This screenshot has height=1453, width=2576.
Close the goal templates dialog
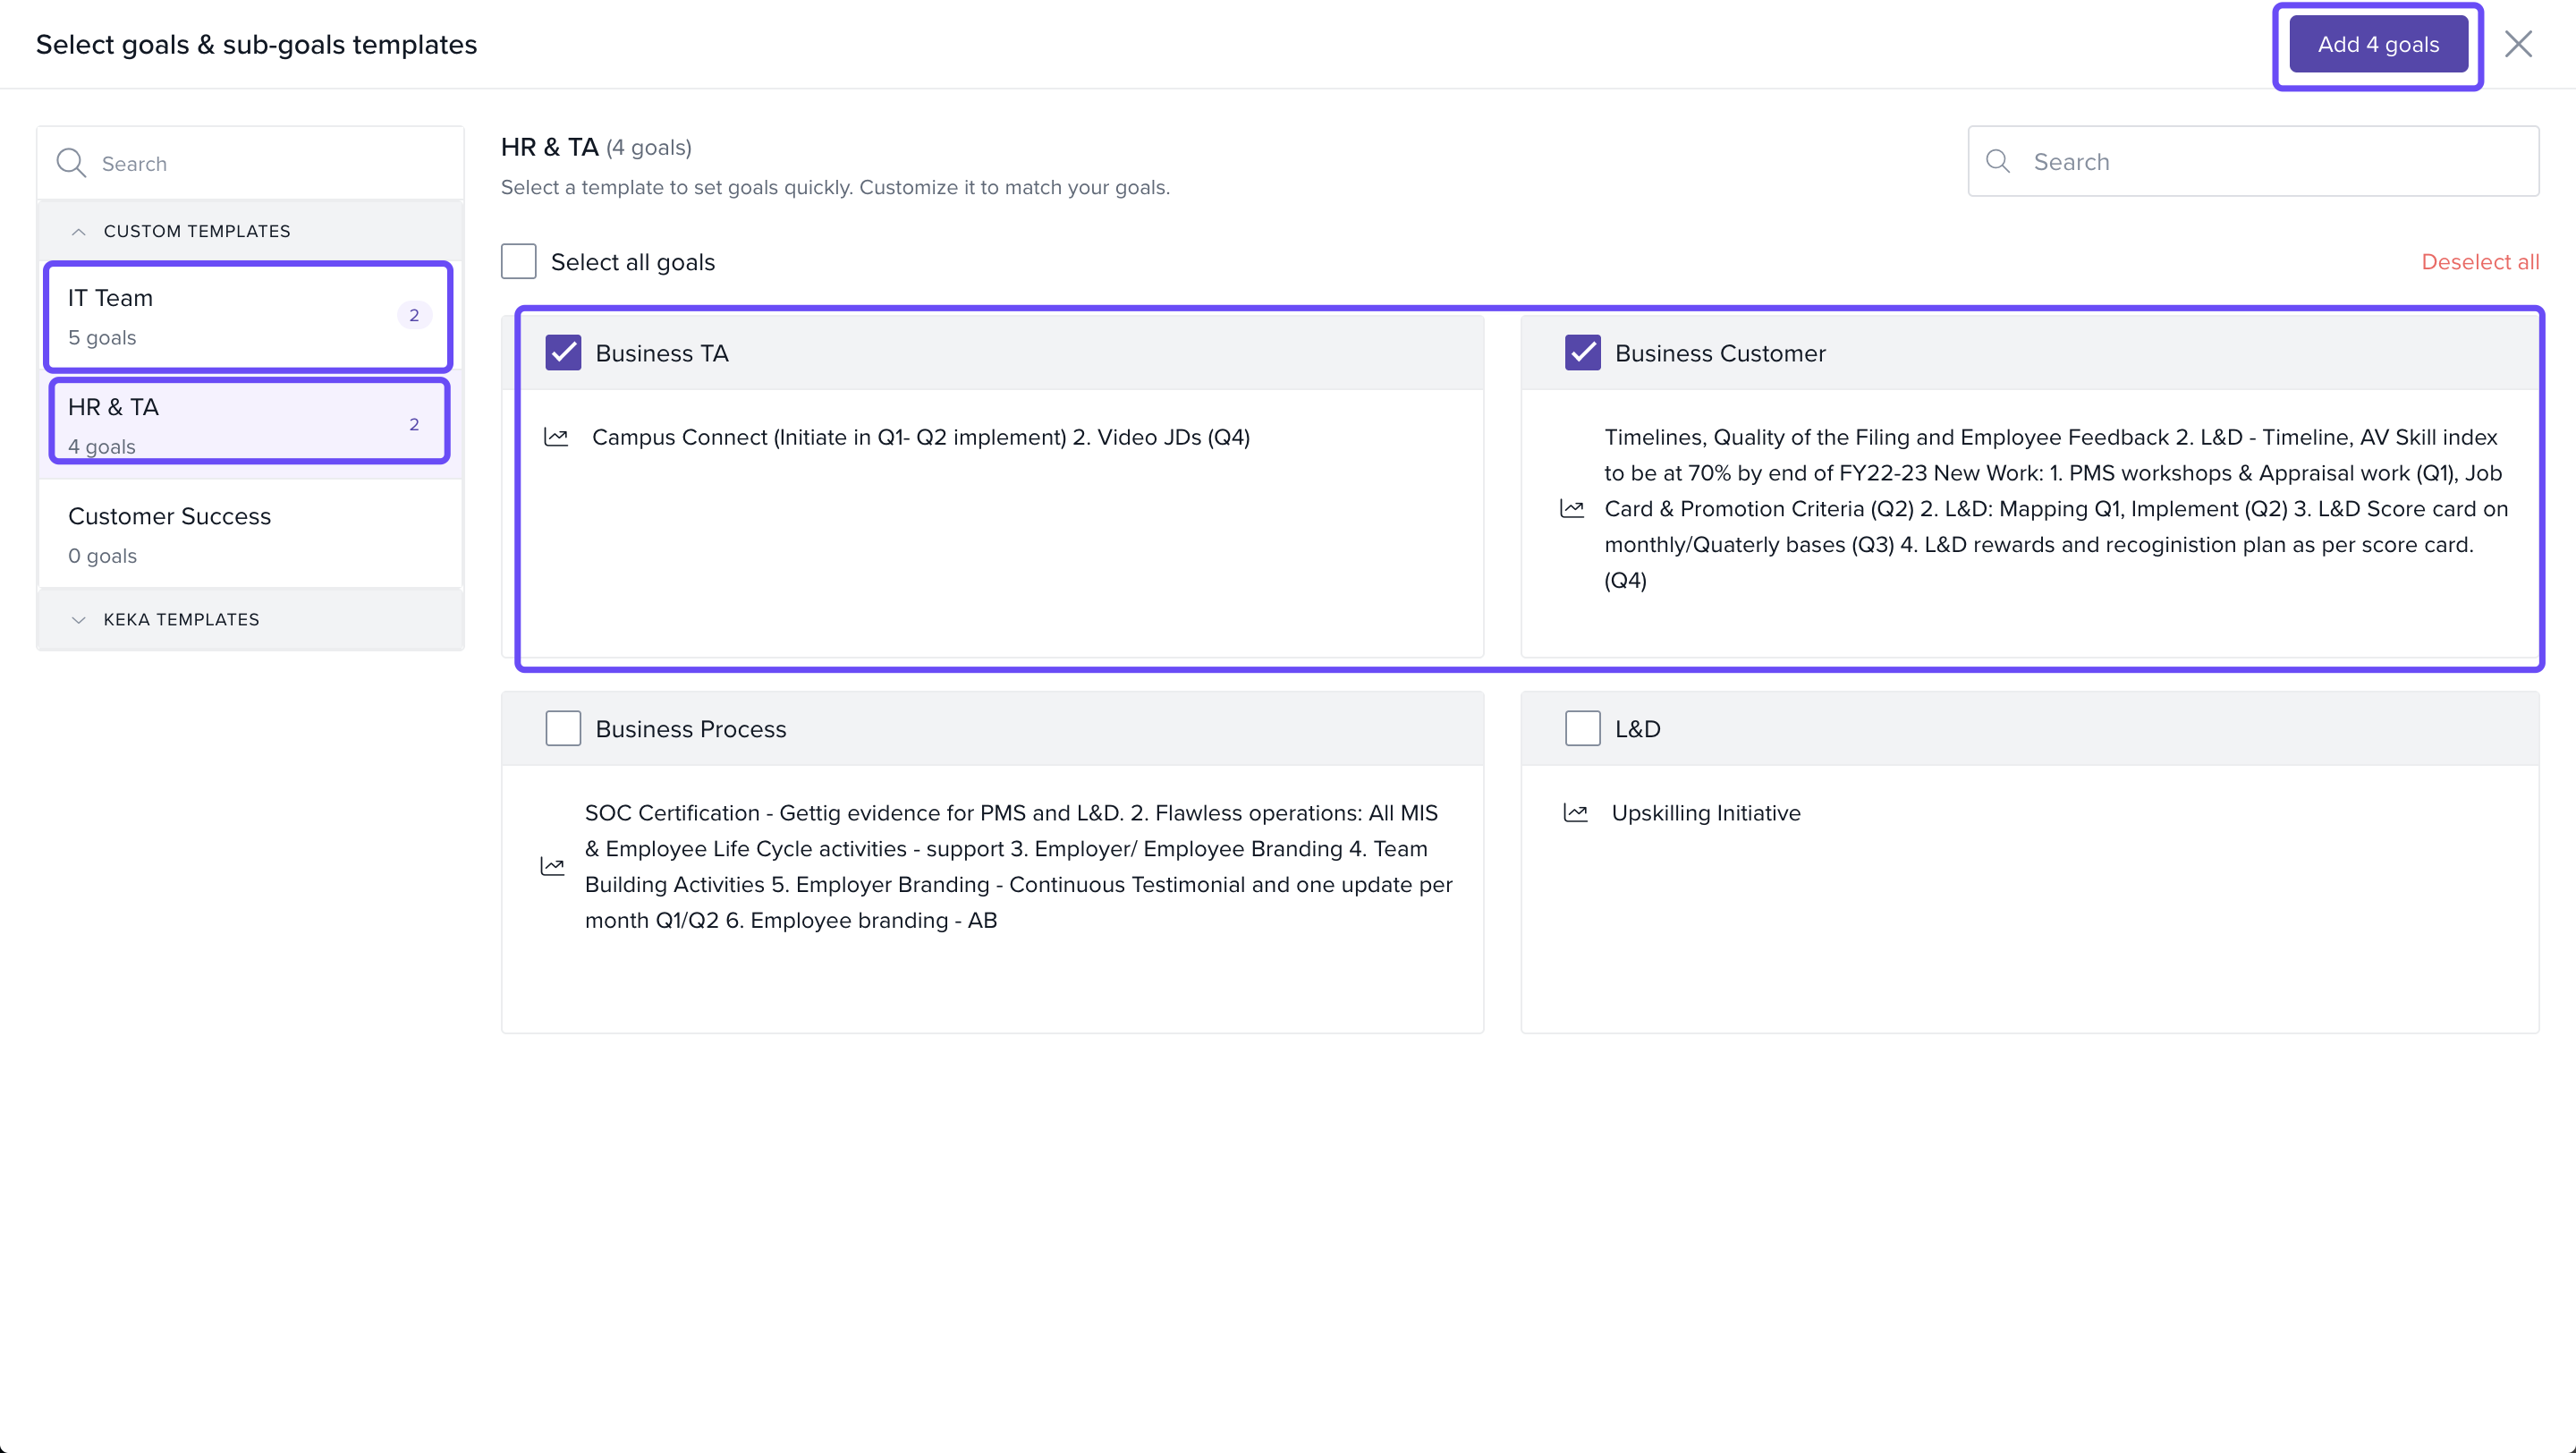[2517, 44]
